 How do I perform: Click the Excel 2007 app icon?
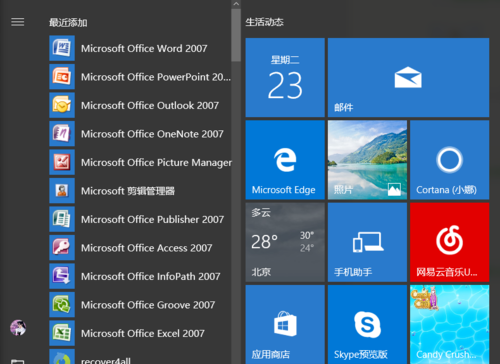62,333
